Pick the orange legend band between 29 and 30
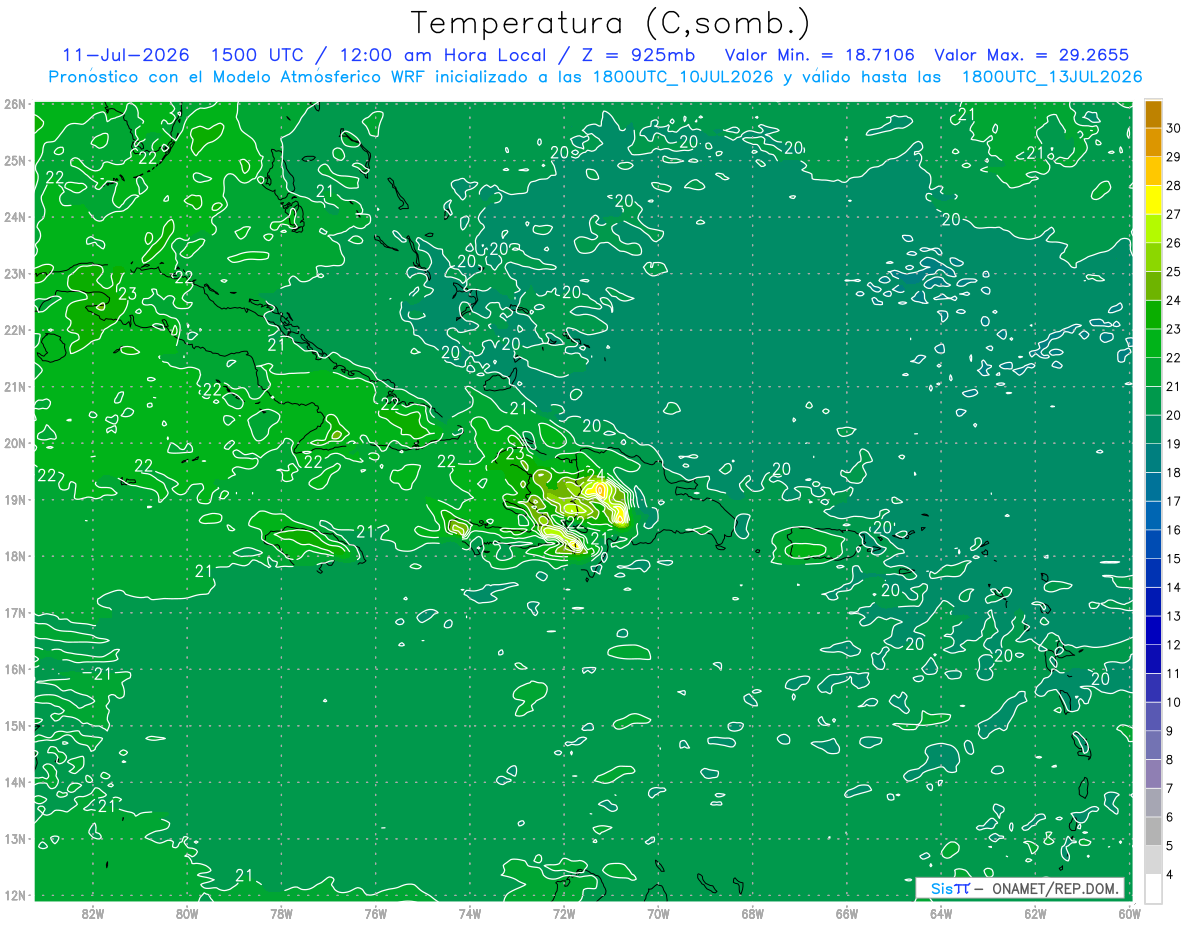 (x=1153, y=142)
